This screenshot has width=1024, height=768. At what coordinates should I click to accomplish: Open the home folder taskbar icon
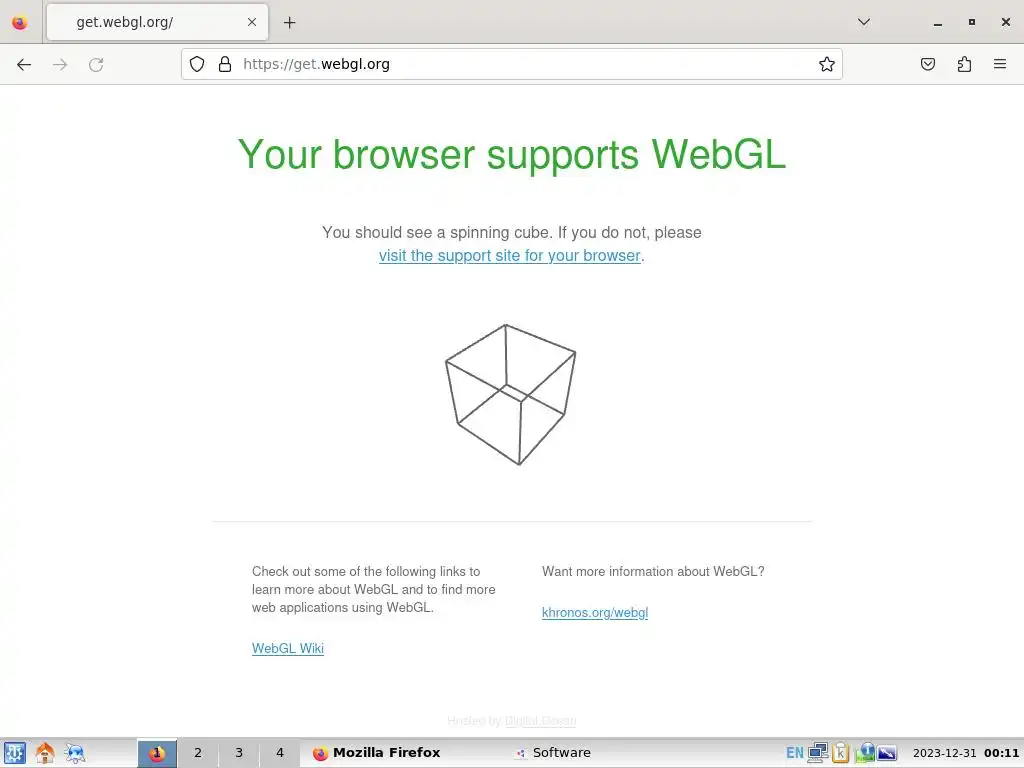tap(45, 753)
